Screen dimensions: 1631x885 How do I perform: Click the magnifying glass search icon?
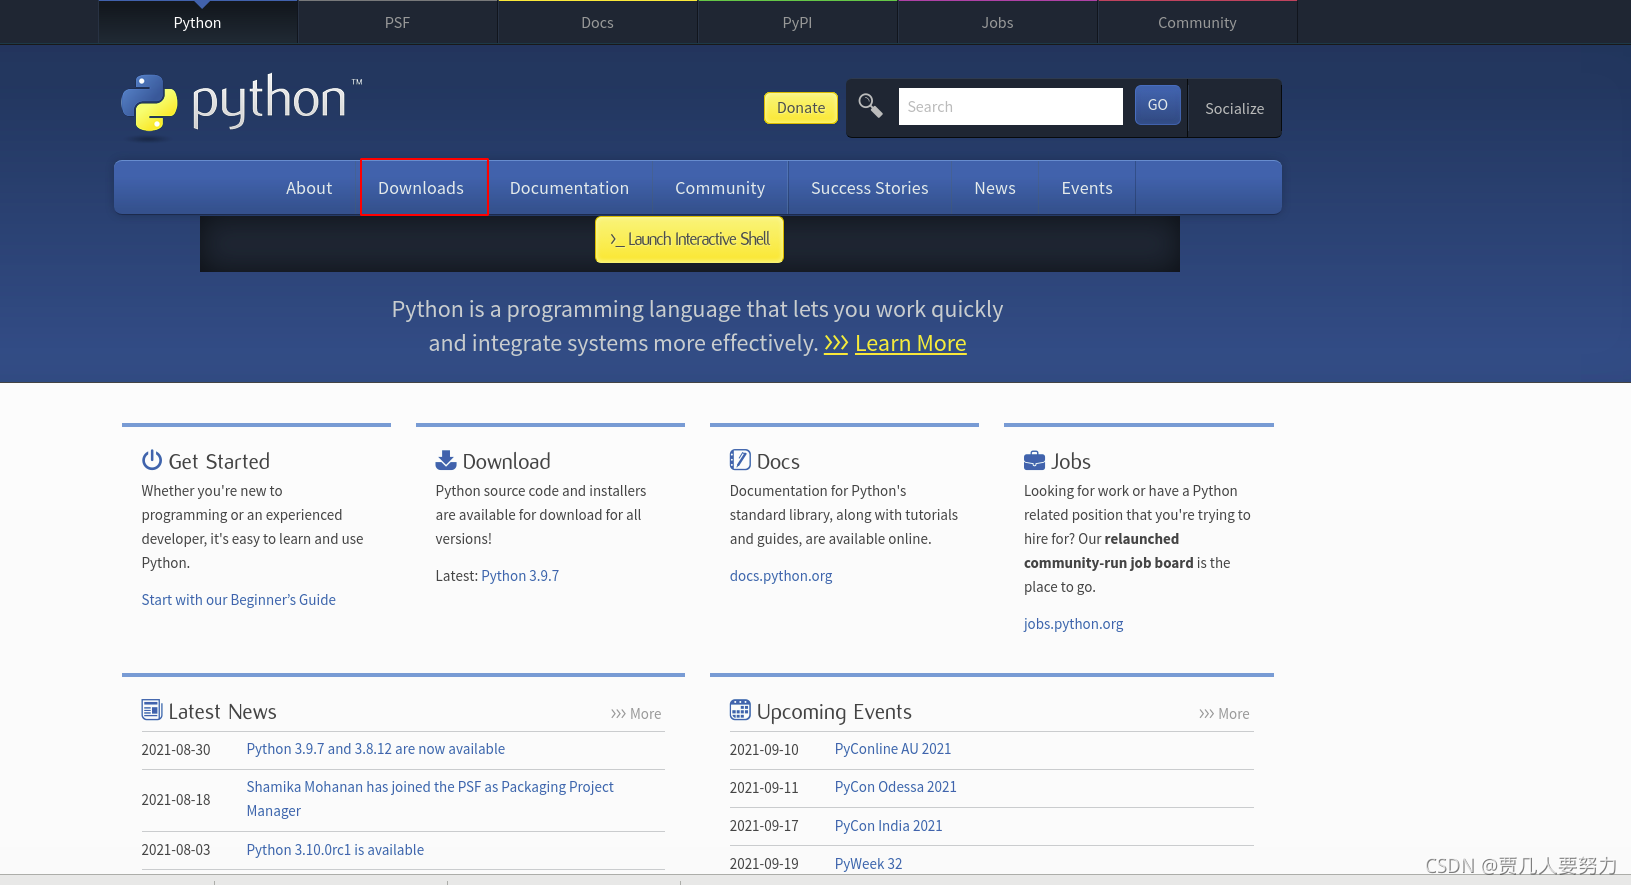[x=870, y=106]
